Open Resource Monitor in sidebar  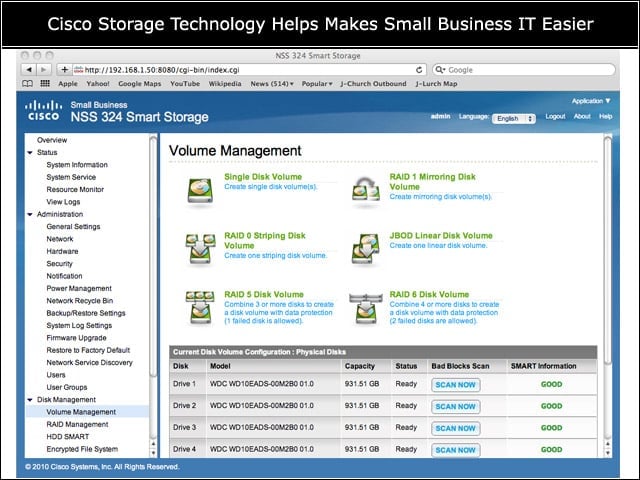75,189
